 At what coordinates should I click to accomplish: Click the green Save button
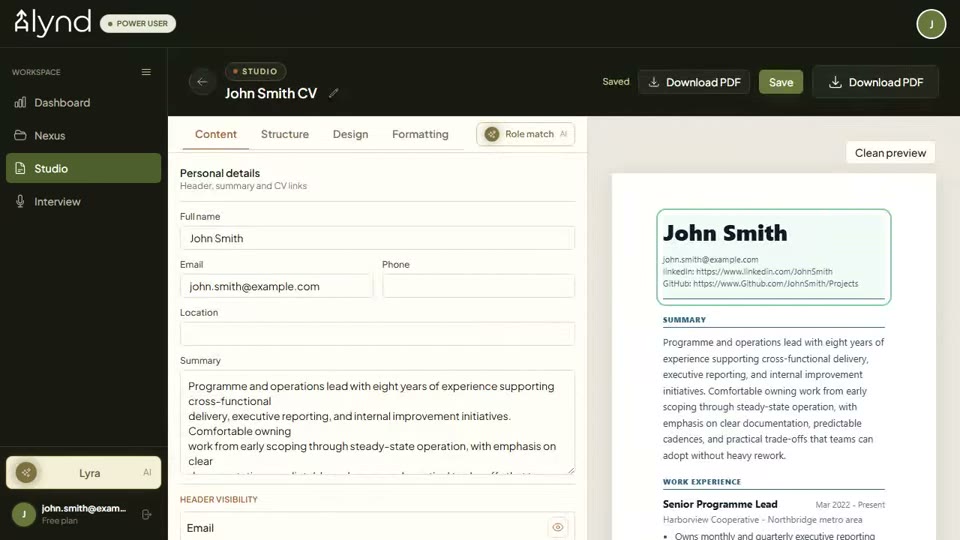pyautogui.click(x=781, y=82)
